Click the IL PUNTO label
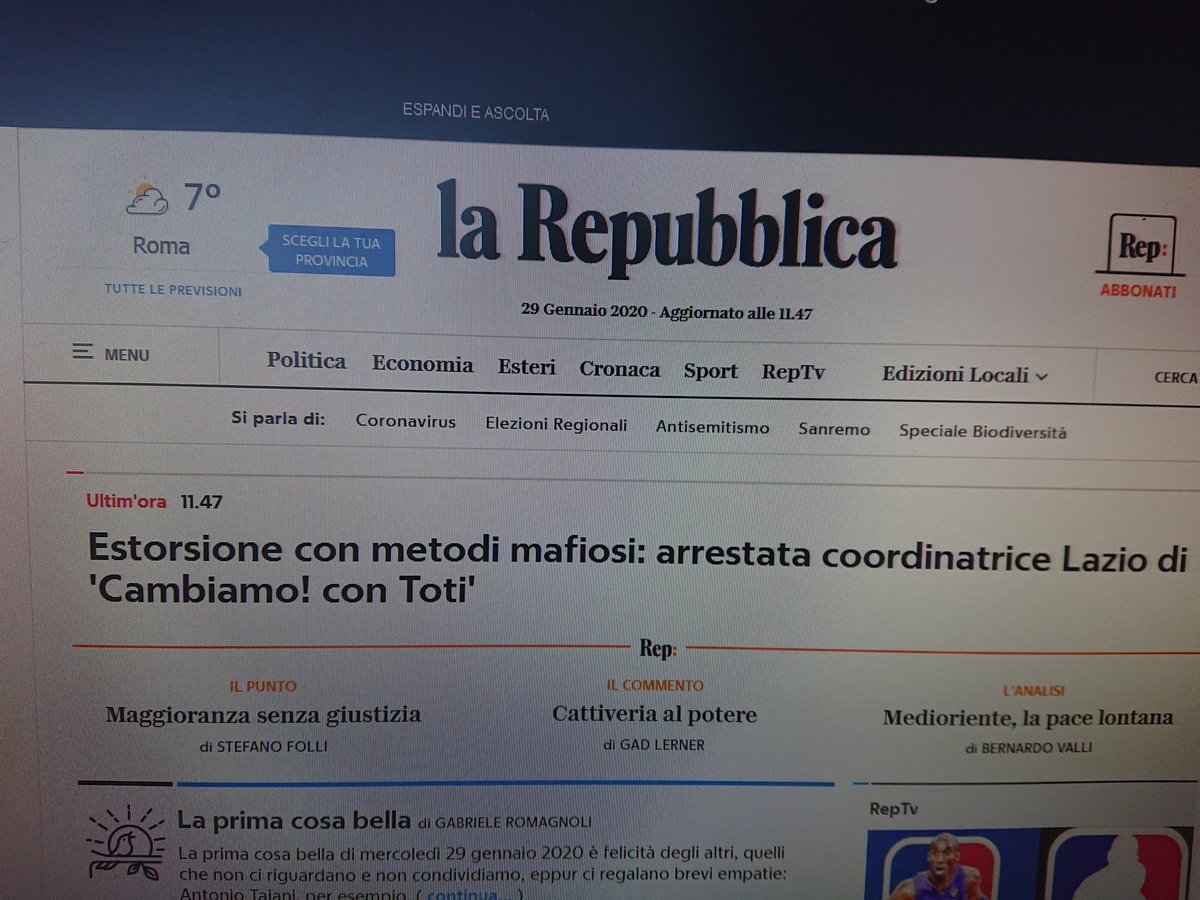 coord(263,687)
